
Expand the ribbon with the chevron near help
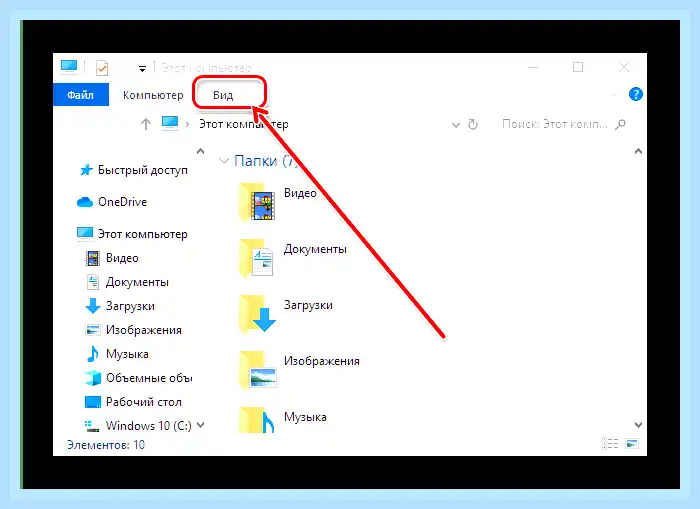614,95
